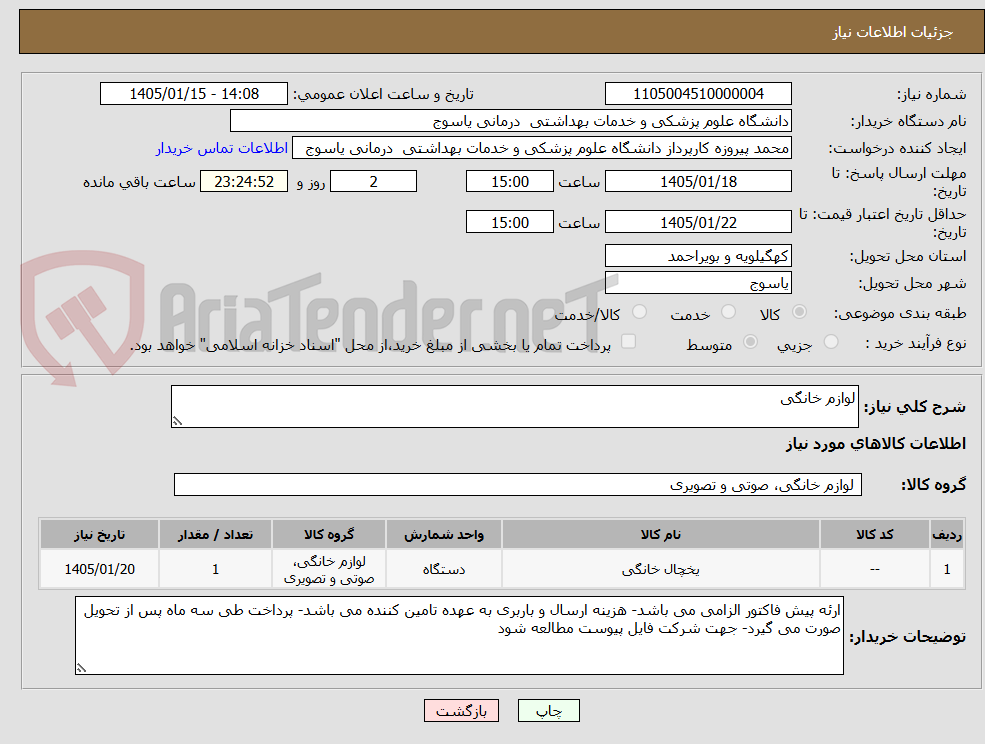
Task: Select the خدمت radio button
Action: (728, 312)
